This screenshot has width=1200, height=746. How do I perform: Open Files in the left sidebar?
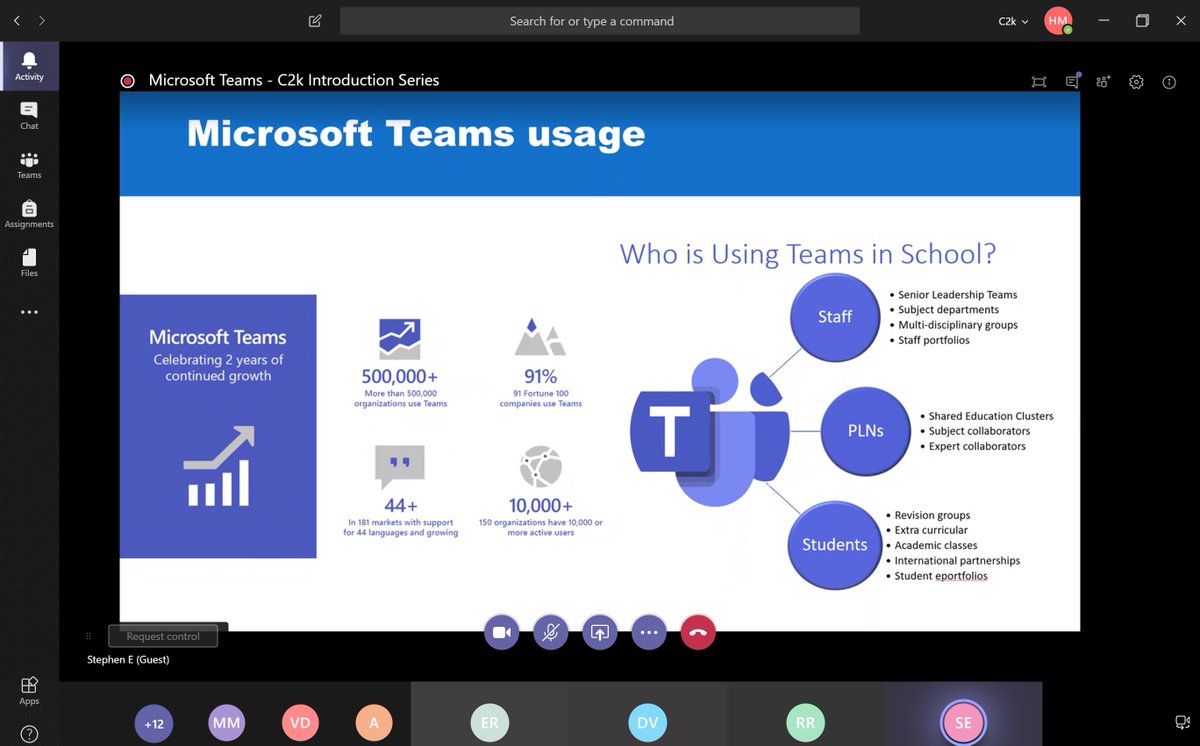coord(29,262)
